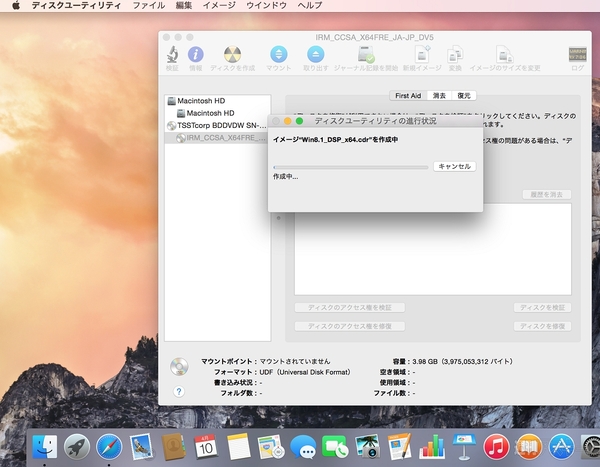Screen dimensions: 600x467
Task: Open Messages from the Dock
Action: [x=303, y=446]
